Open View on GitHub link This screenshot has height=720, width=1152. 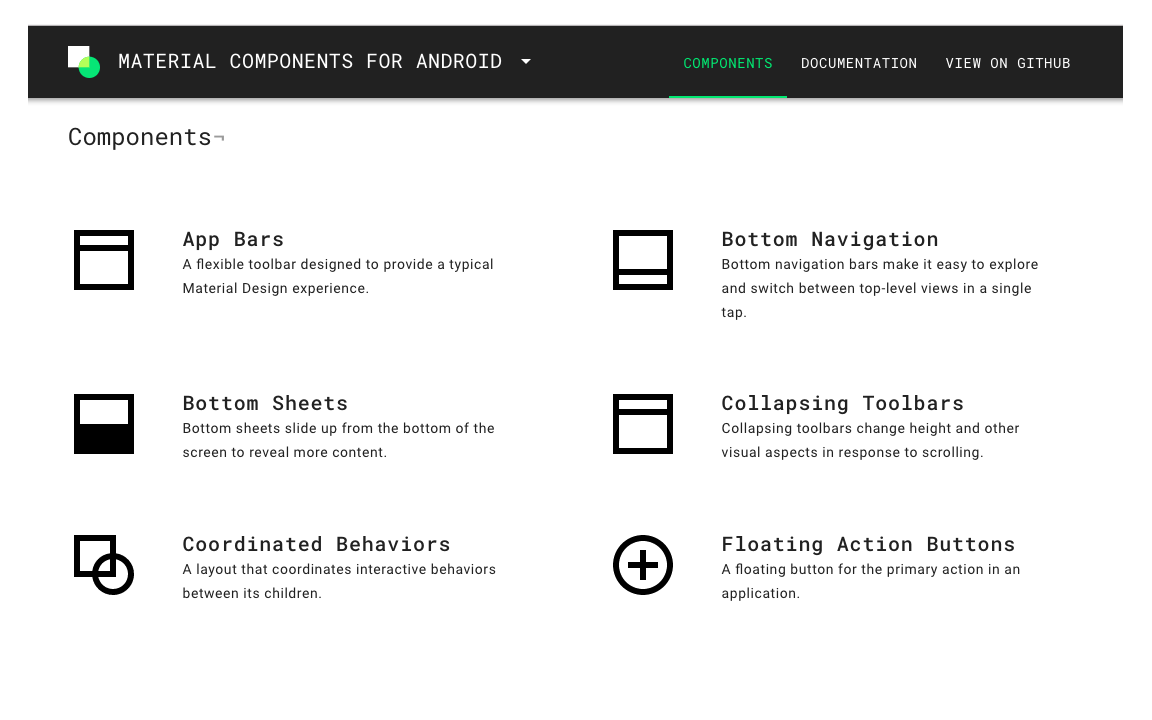pos(1007,63)
